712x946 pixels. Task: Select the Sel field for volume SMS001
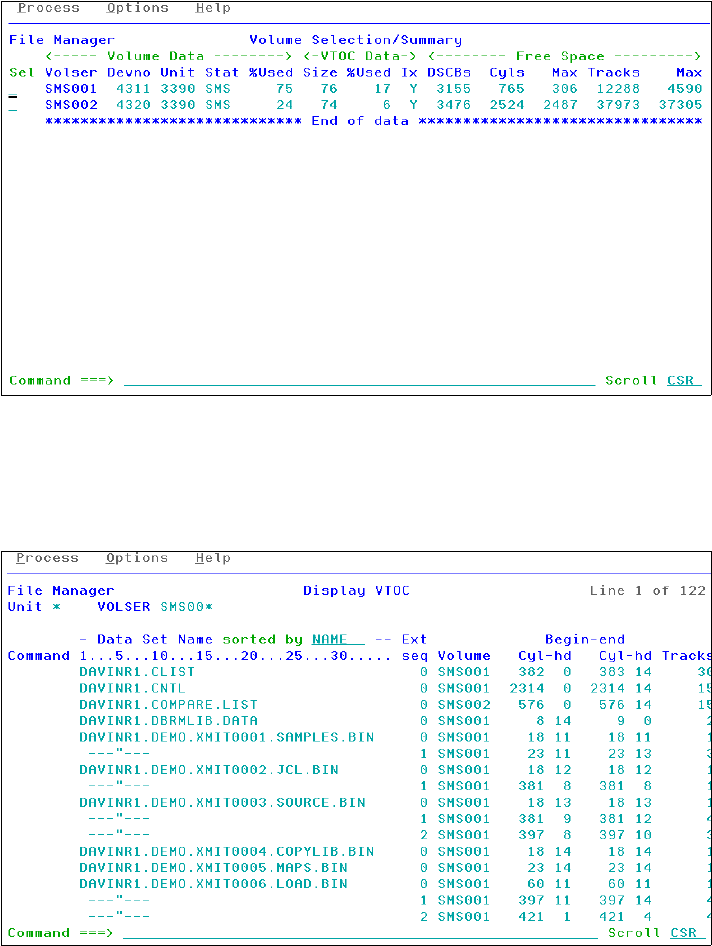pos(13,90)
